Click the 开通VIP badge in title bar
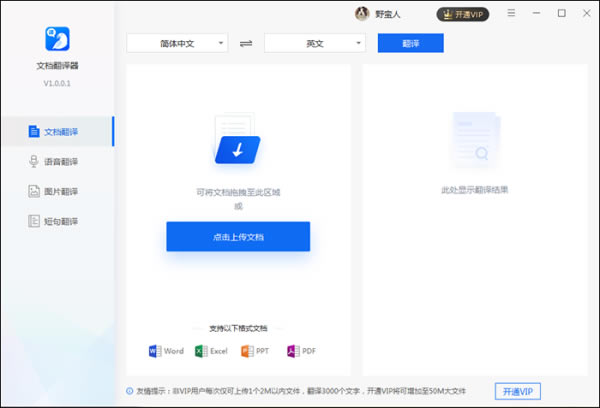 (463, 14)
